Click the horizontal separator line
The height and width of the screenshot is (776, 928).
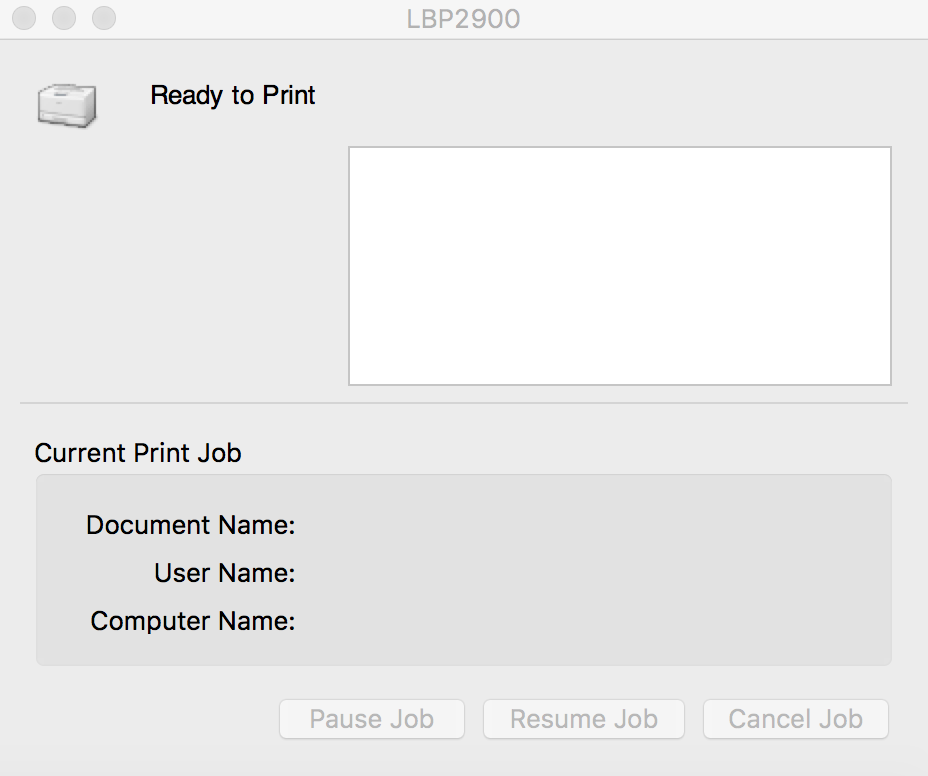(x=463, y=404)
